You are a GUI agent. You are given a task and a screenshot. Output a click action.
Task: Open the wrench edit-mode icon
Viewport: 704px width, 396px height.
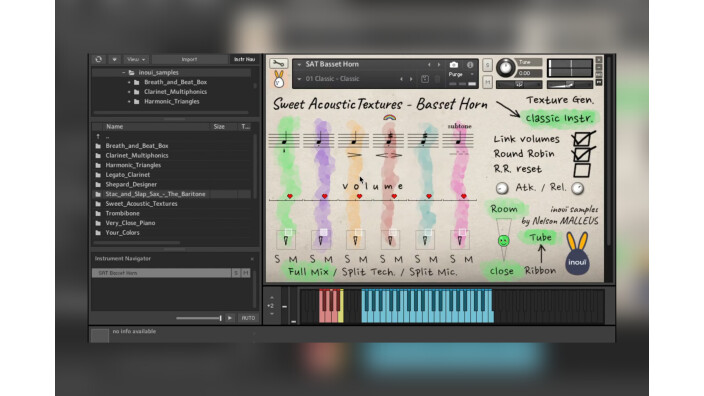click(278, 64)
